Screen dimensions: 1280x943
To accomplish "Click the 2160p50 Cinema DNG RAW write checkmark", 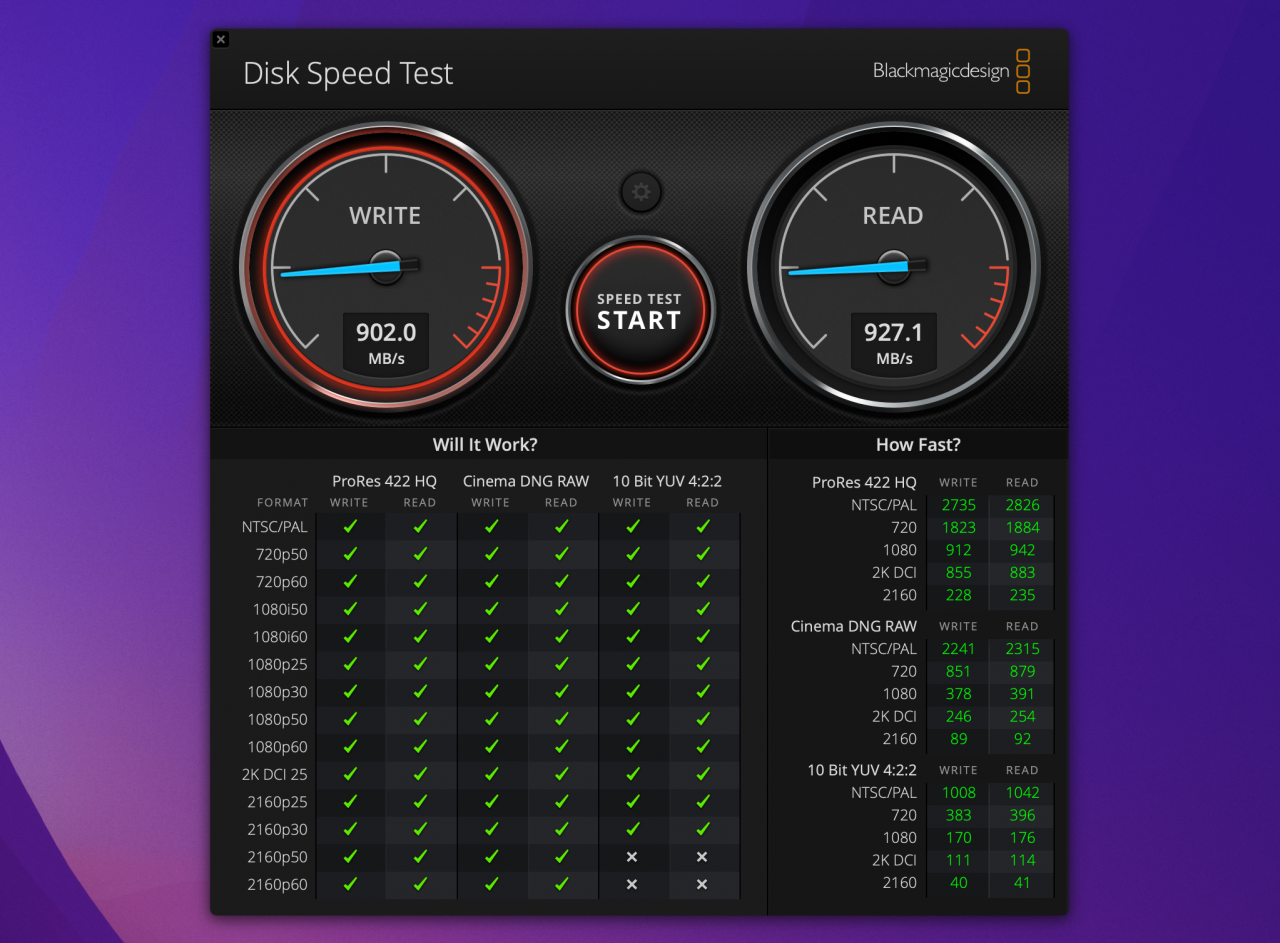I will pyautogui.click(x=491, y=856).
